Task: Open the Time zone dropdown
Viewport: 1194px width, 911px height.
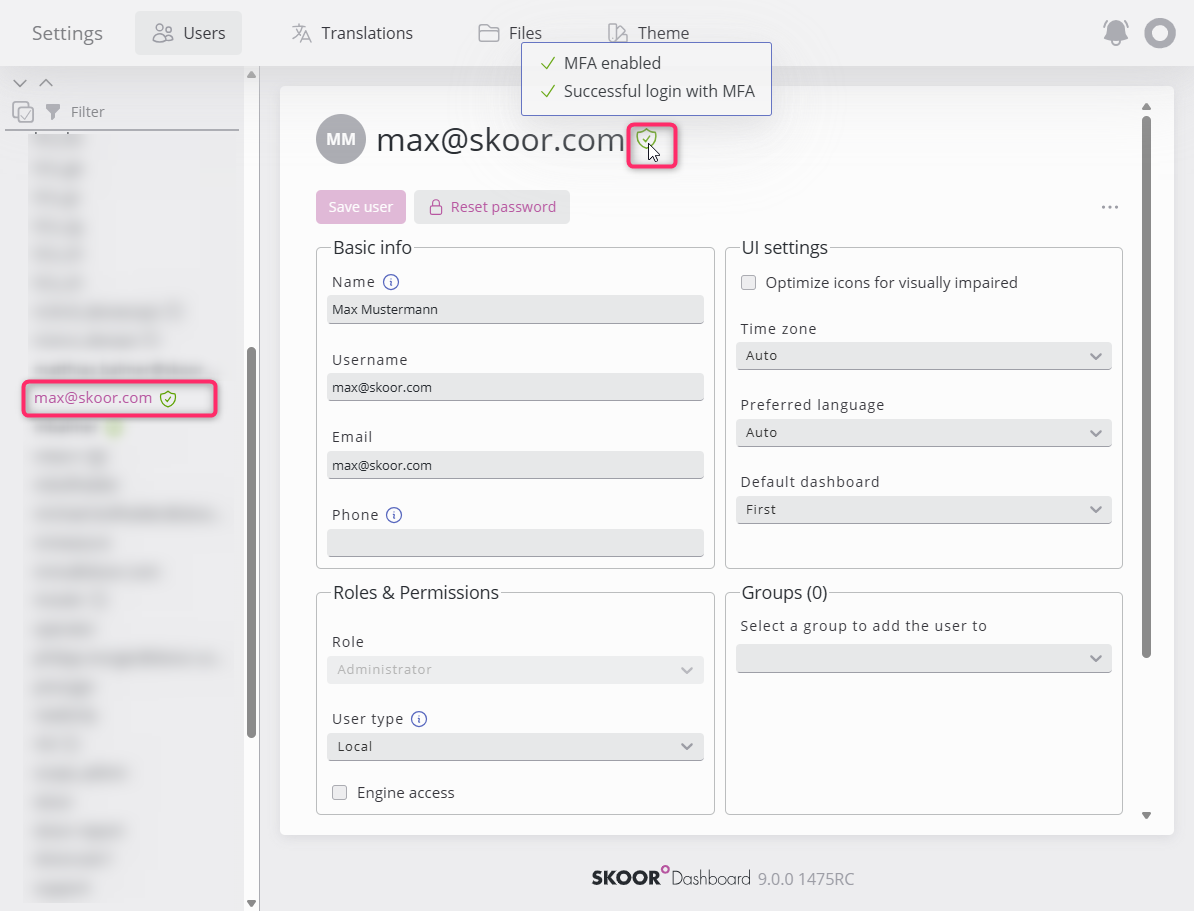Action: coord(925,356)
